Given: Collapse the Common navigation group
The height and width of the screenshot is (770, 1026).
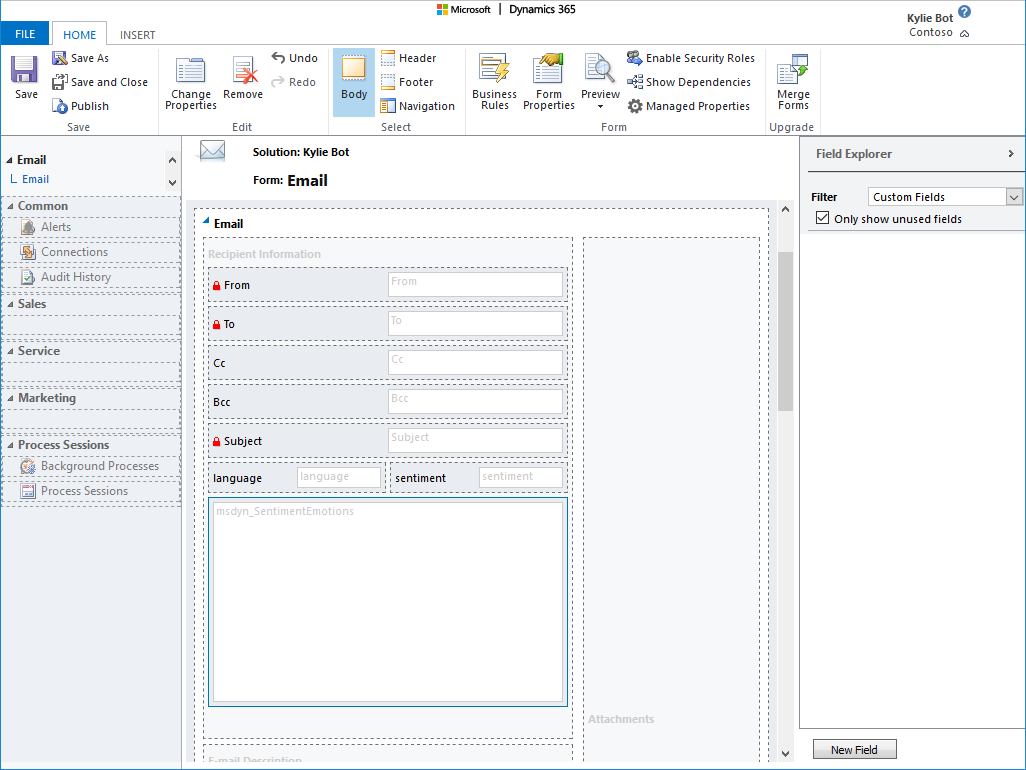Looking at the screenshot, I should click(10, 206).
